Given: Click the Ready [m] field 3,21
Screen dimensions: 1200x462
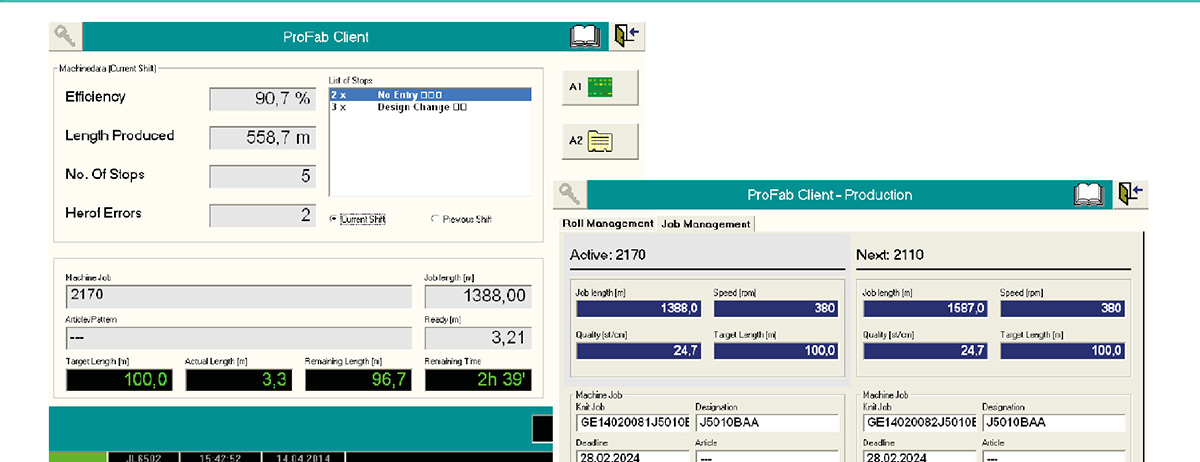Looking at the screenshot, I should click(x=478, y=337).
